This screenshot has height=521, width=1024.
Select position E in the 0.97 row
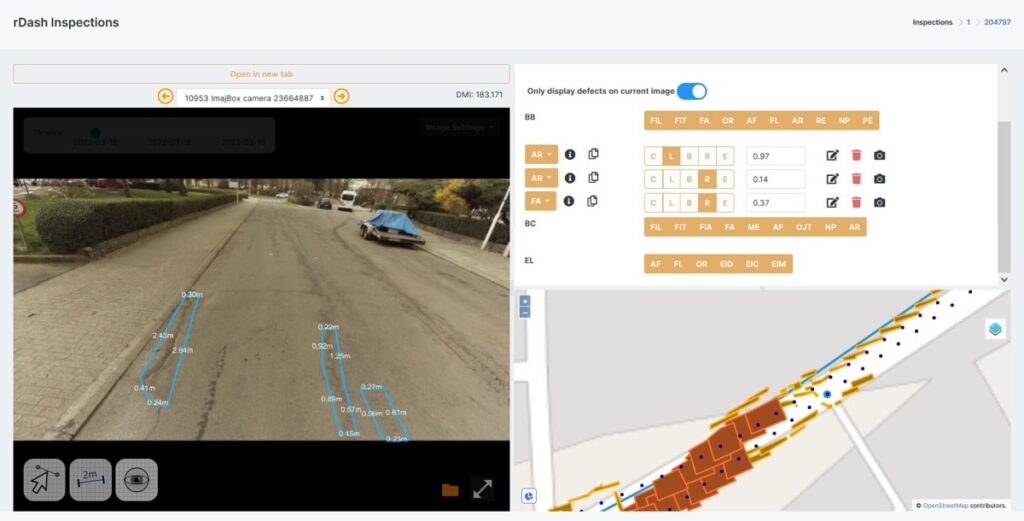click(x=725, y=156)
